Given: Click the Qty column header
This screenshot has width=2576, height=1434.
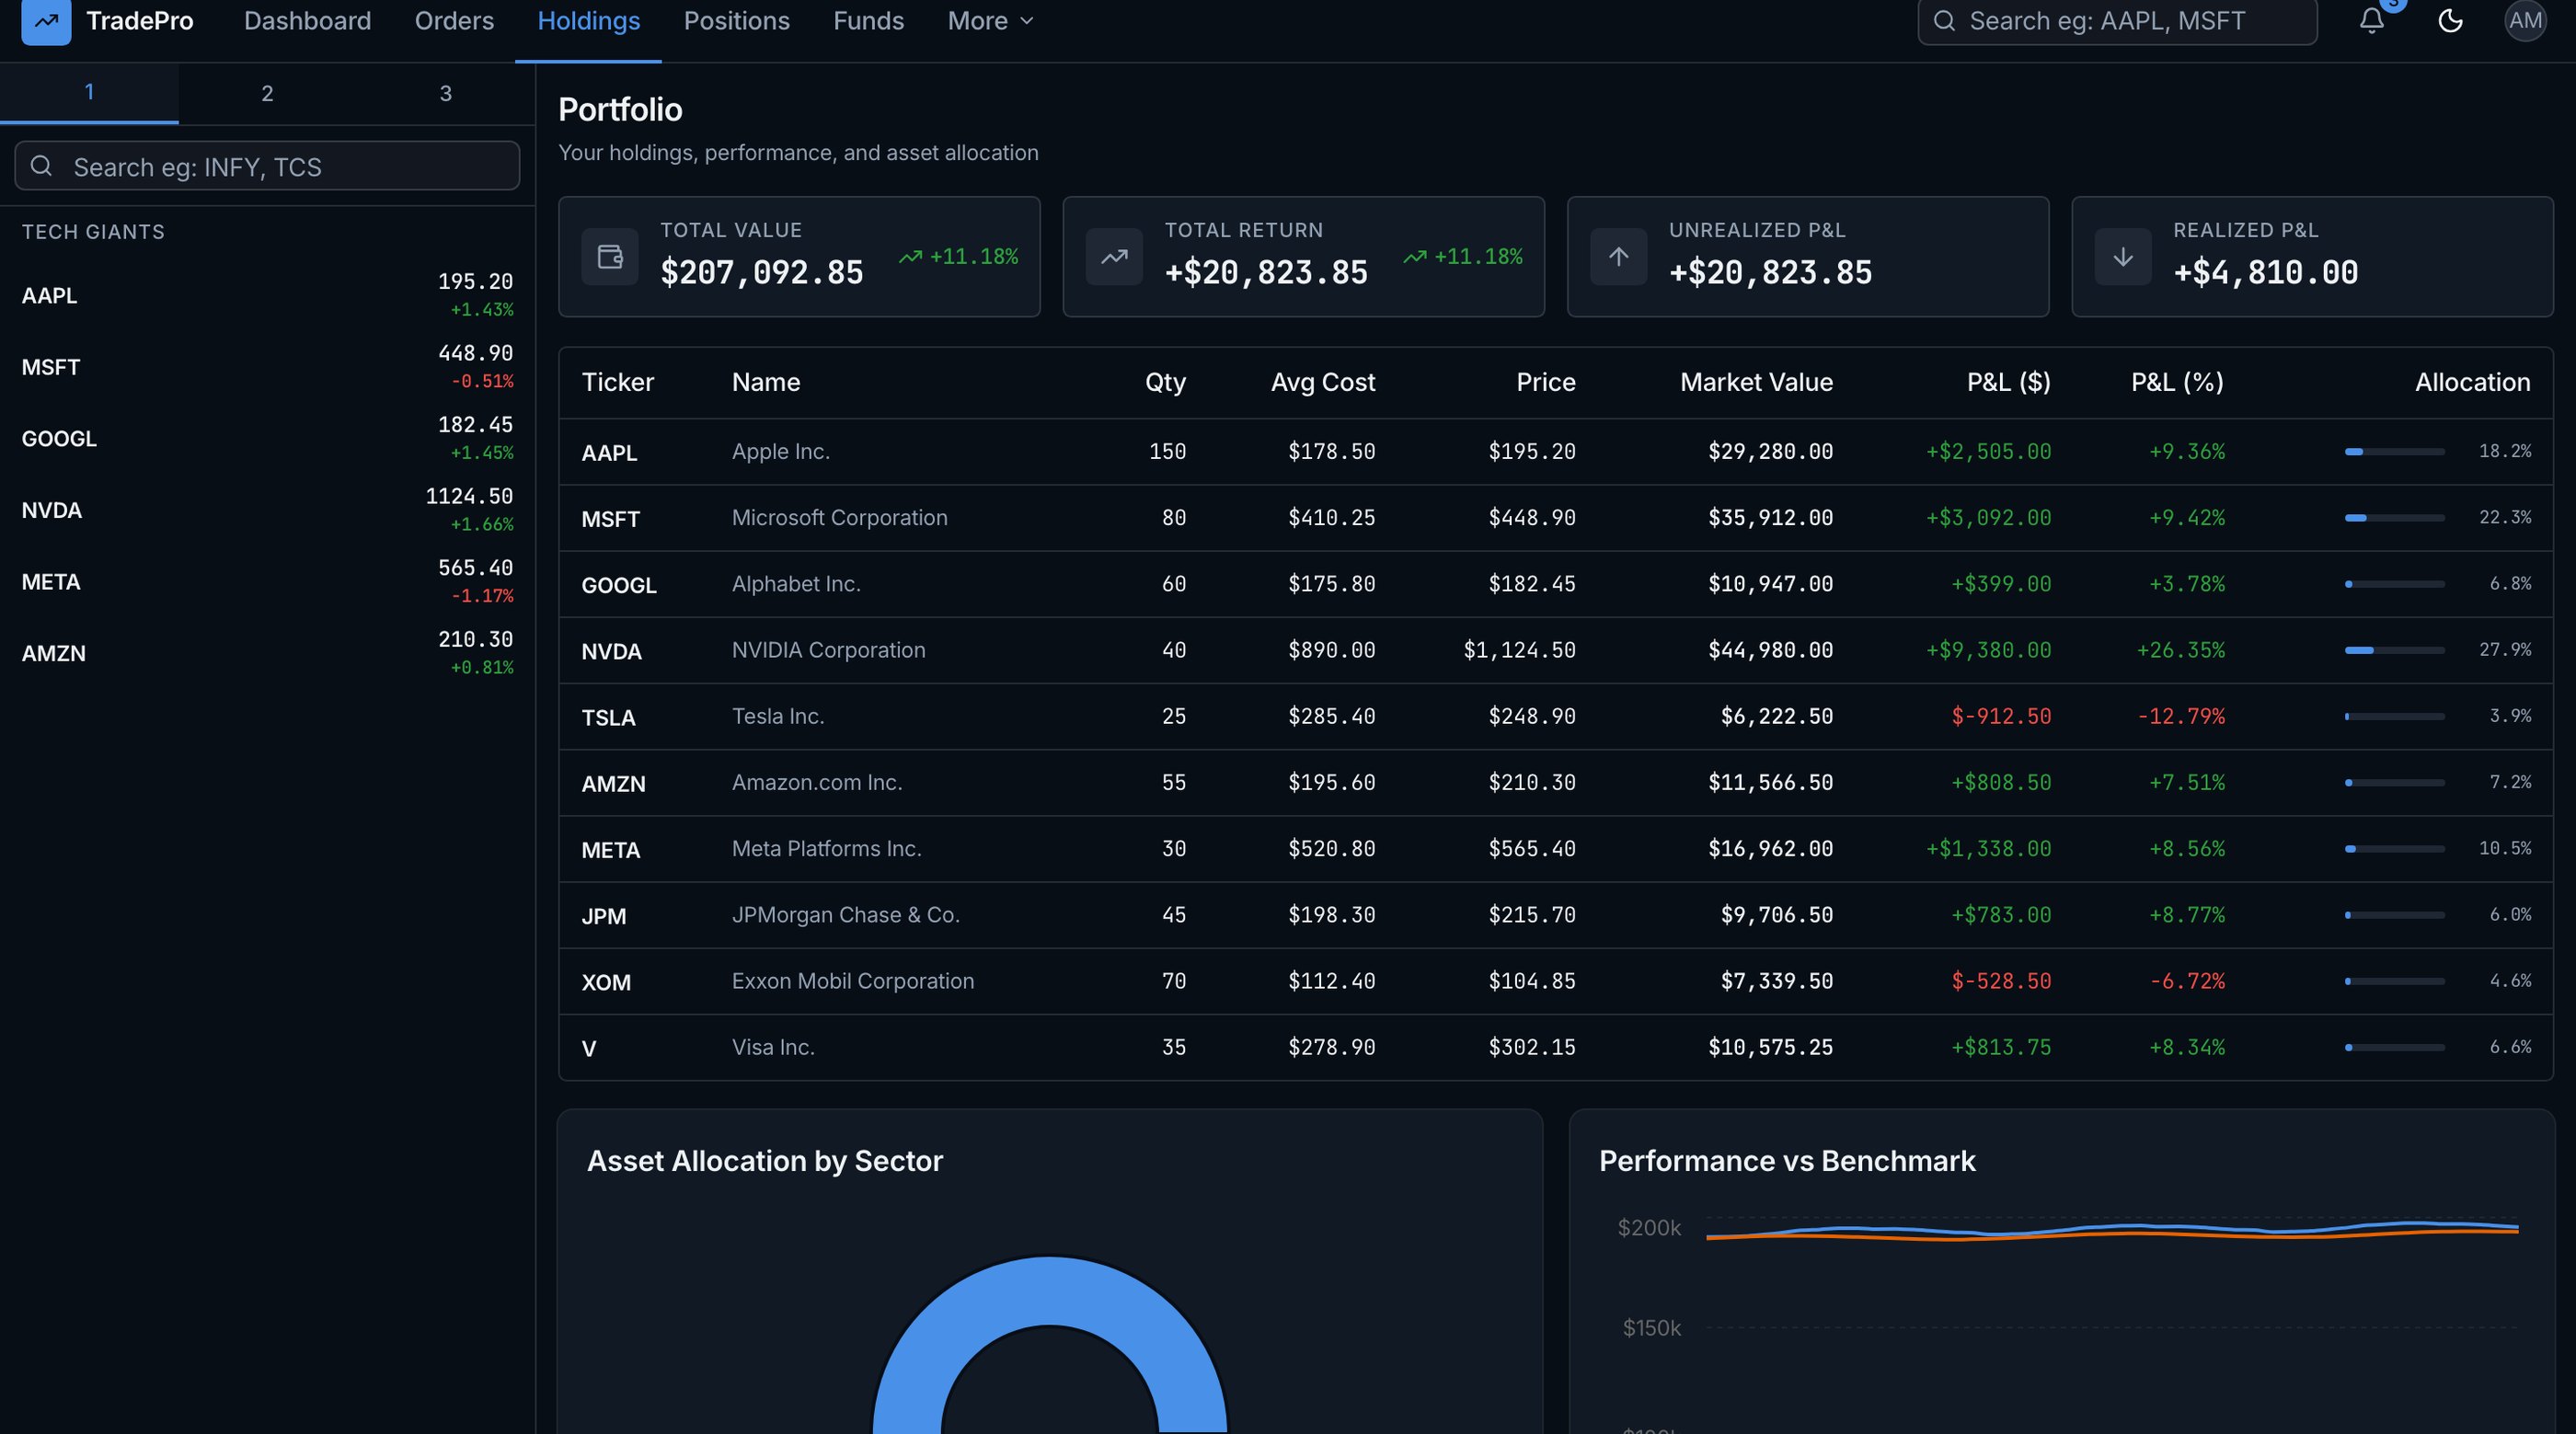Looking at the screenshot, I should tap(1165, 382).
